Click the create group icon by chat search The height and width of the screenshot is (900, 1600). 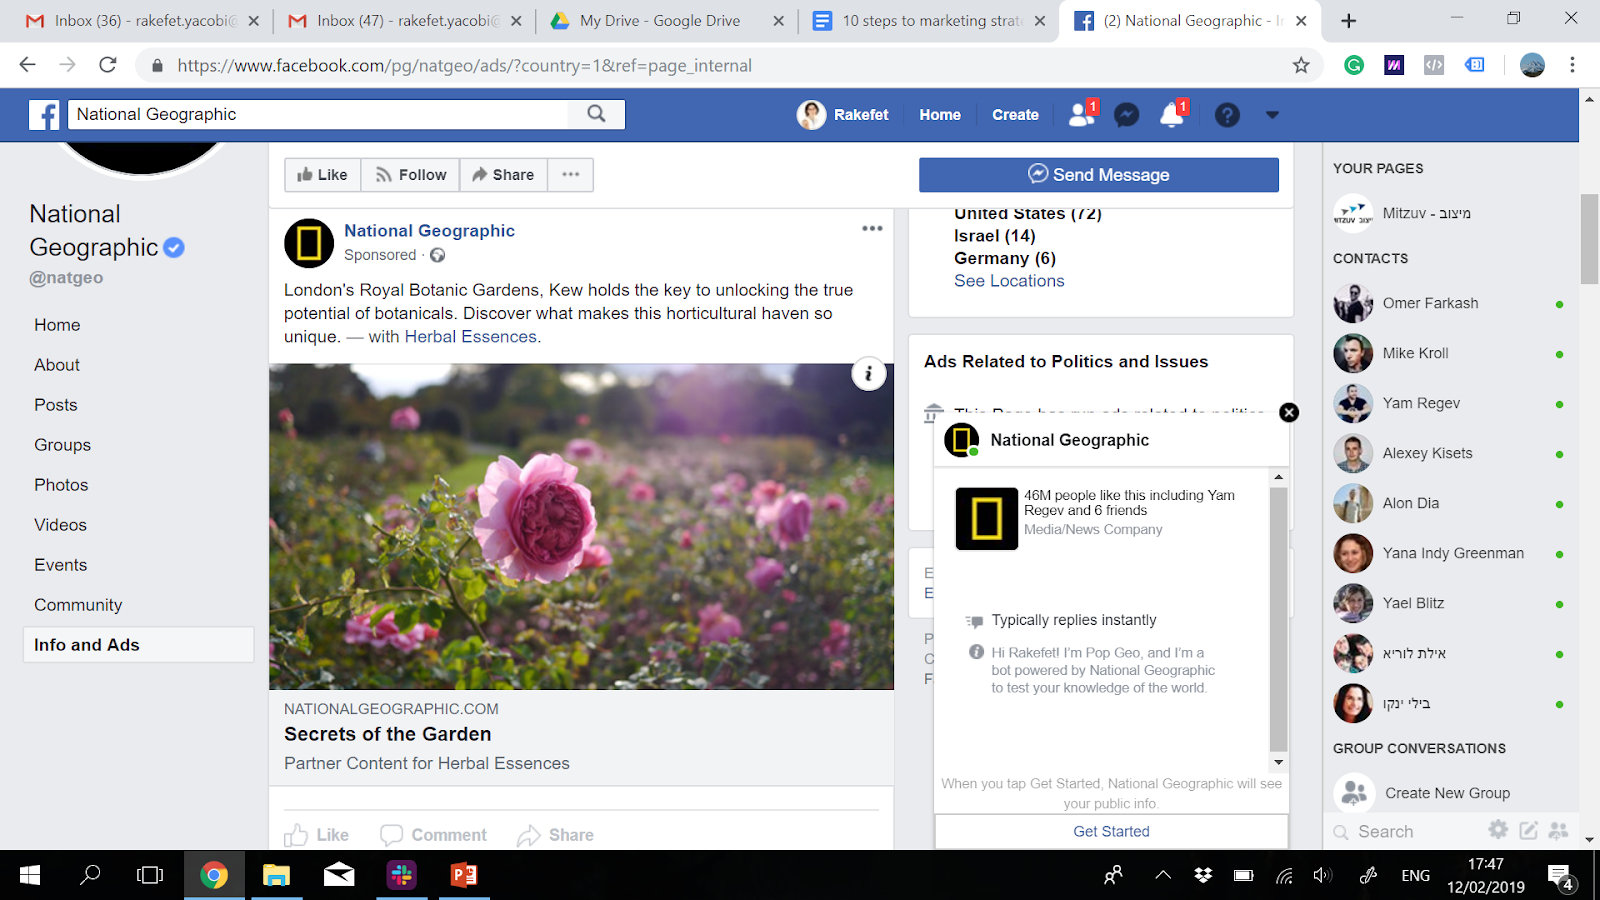point(1558,830)
